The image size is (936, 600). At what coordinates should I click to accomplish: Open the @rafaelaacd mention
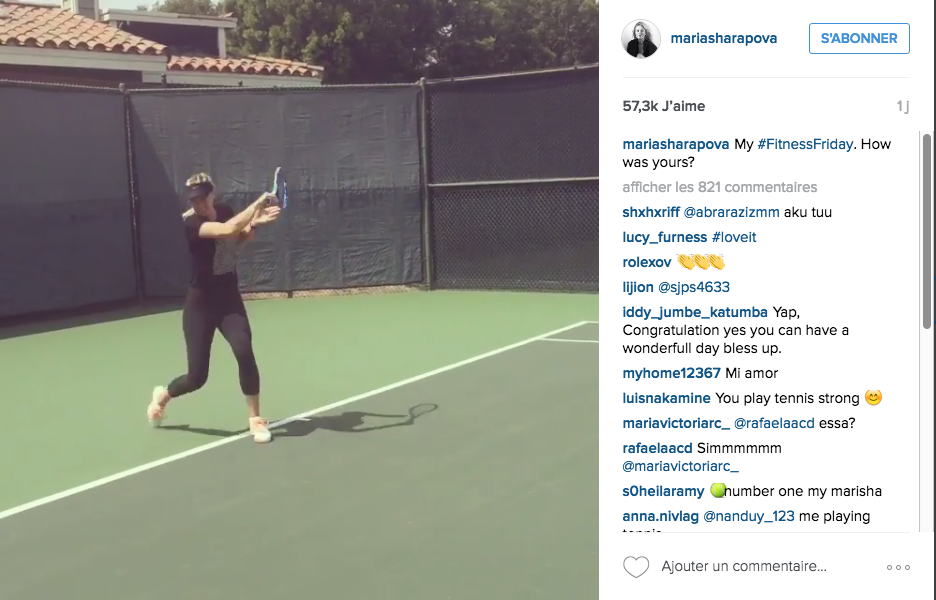774,423
